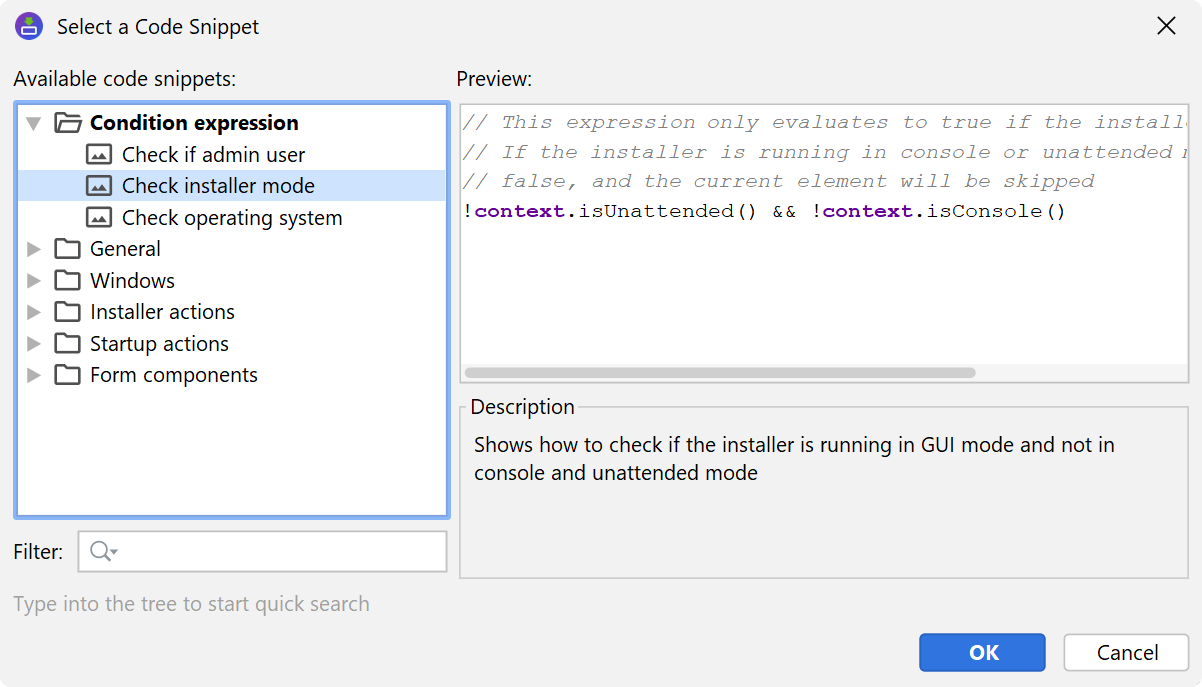Click the General folder icon
The image size is (1202, 687).
[x=67, y=249]
